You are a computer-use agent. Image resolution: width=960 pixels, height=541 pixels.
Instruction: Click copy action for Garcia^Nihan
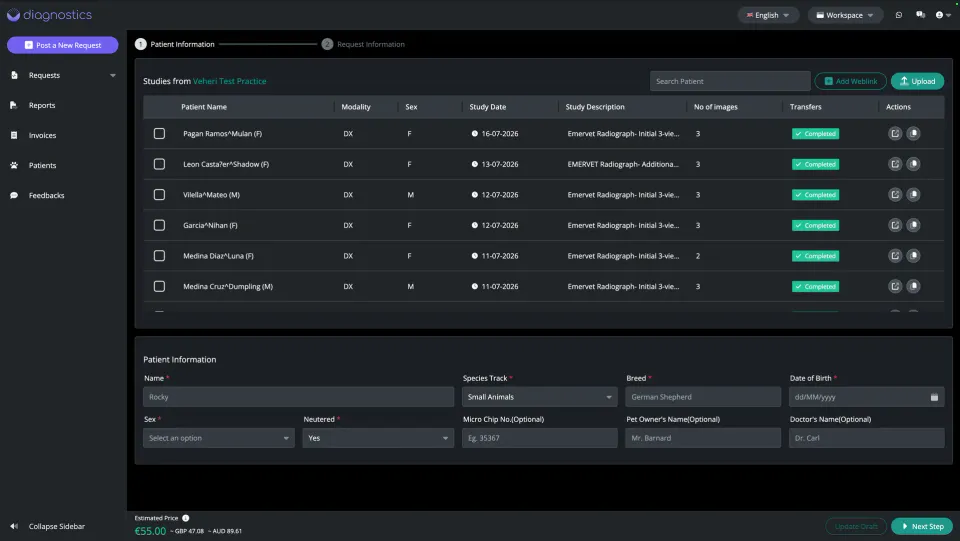click(913, 225)
